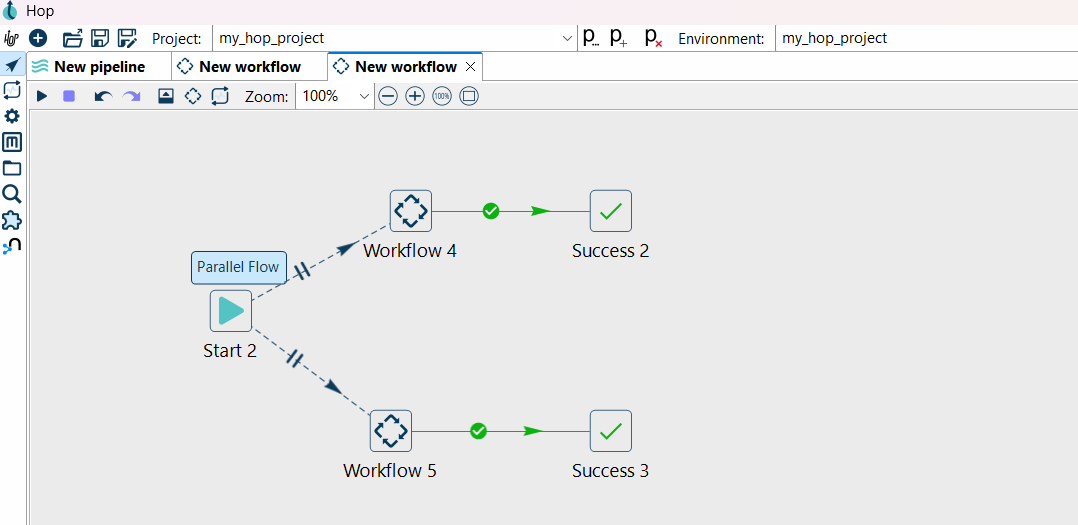
Task: Click the delete project icon
Action: point(653,38)
